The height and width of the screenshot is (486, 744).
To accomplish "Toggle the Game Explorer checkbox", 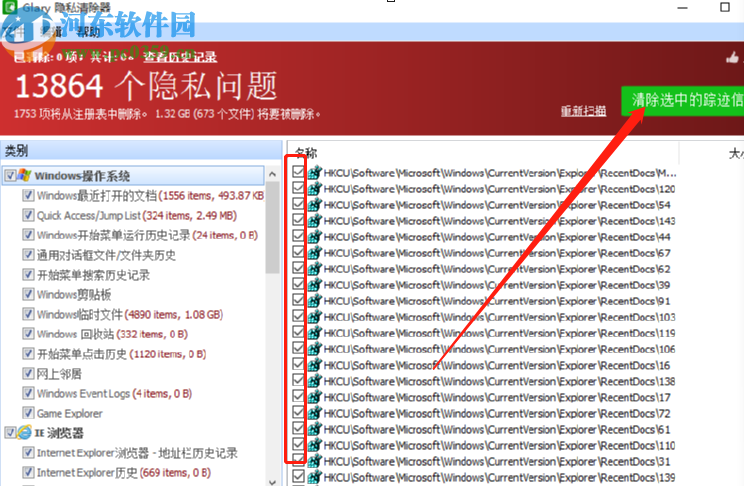I will pyautogui.click(x=28, y=413).
